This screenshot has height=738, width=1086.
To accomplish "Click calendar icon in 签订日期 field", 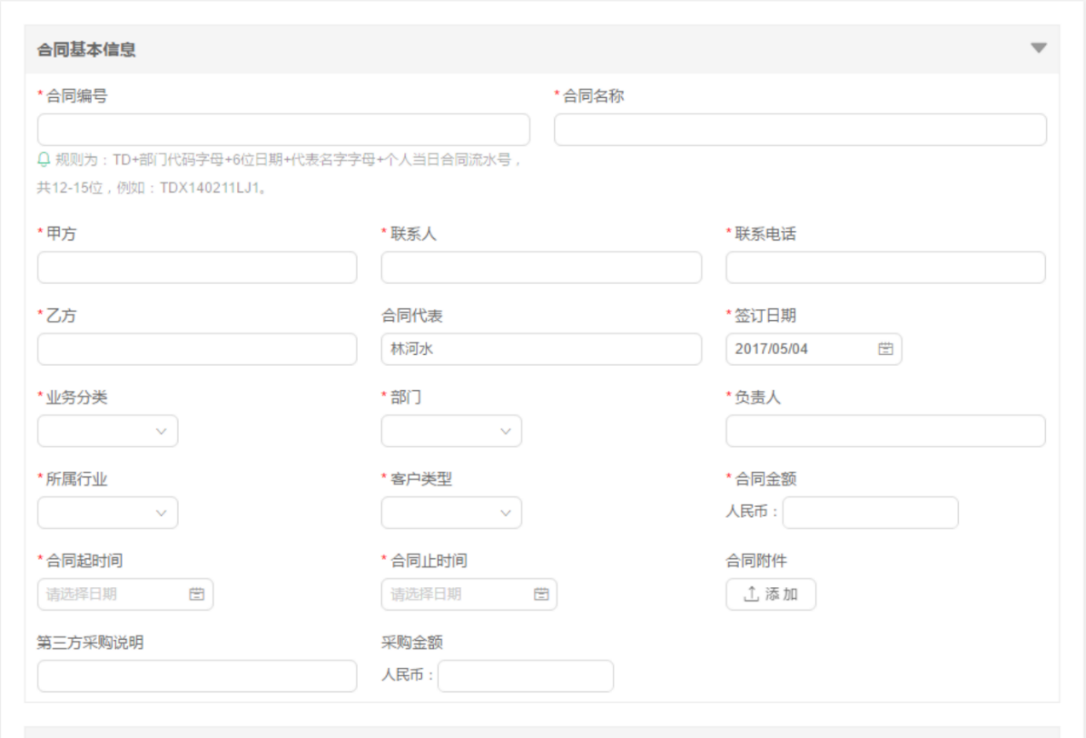I will pyautogui.click(x=885, y=349).
